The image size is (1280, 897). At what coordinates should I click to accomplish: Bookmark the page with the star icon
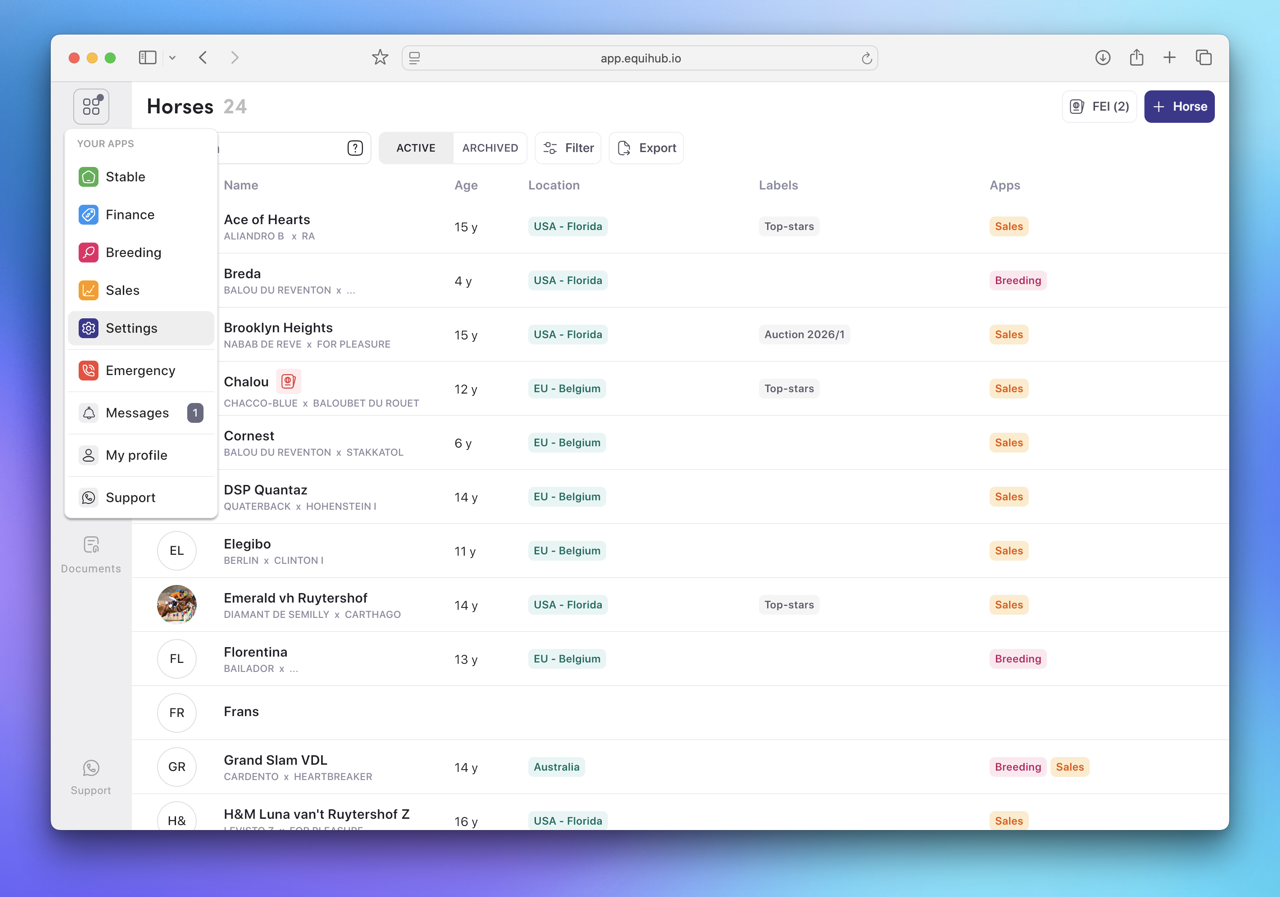380,58
